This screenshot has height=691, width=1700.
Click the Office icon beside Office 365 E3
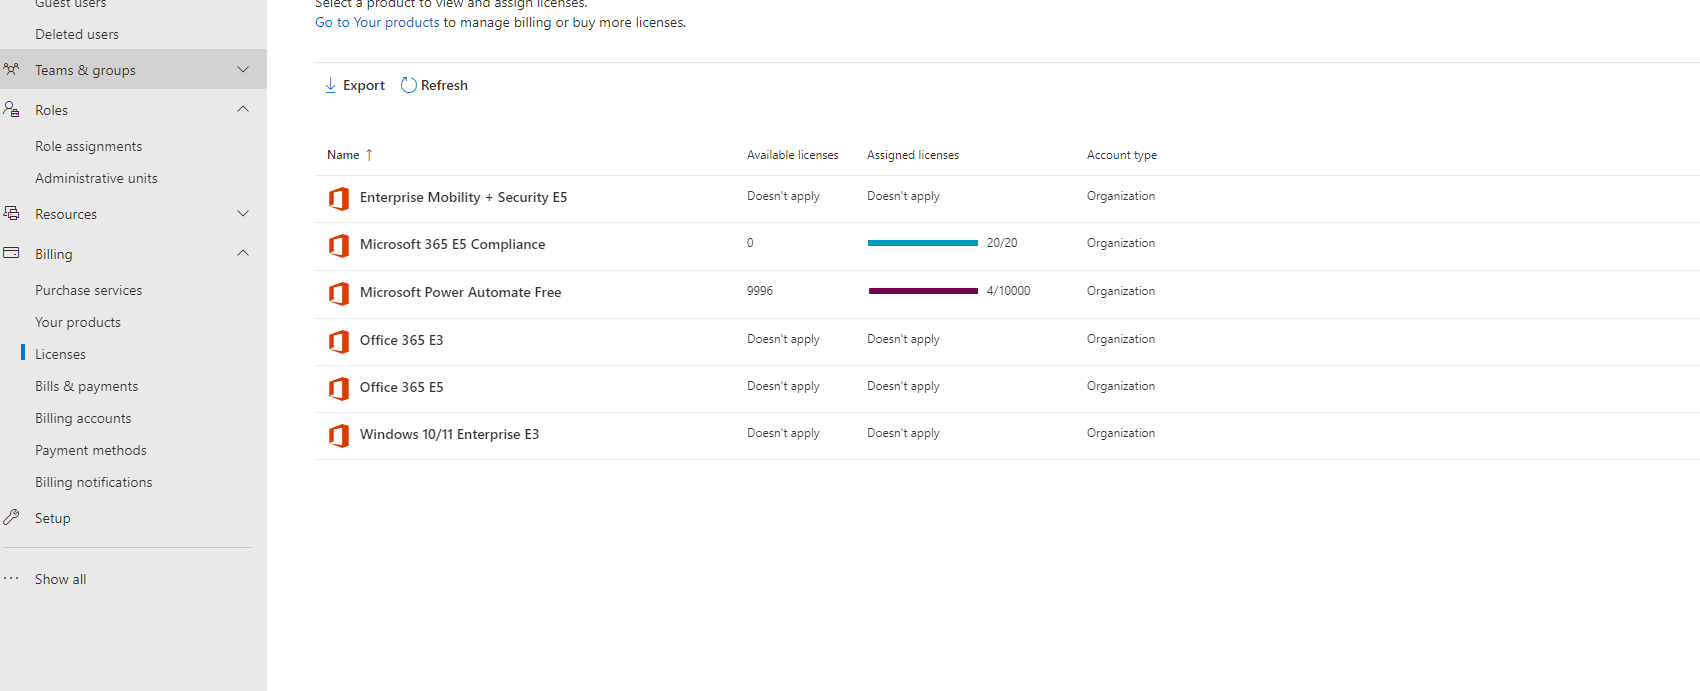(339, 341)
